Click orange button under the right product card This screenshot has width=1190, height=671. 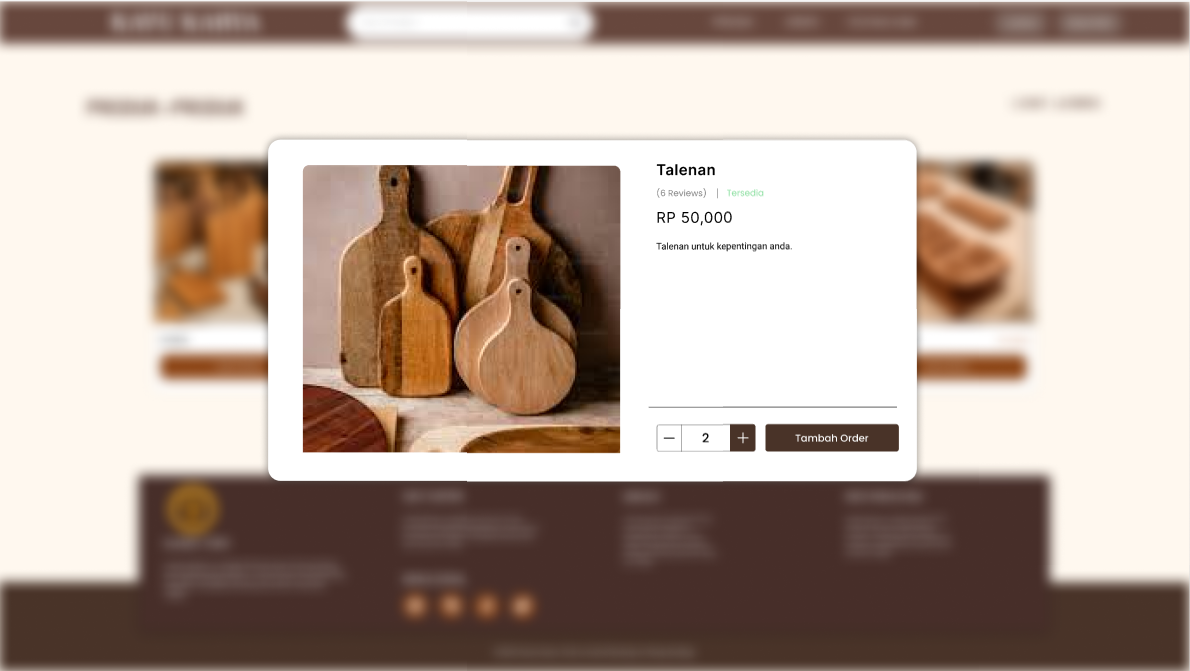click(971, 367)
